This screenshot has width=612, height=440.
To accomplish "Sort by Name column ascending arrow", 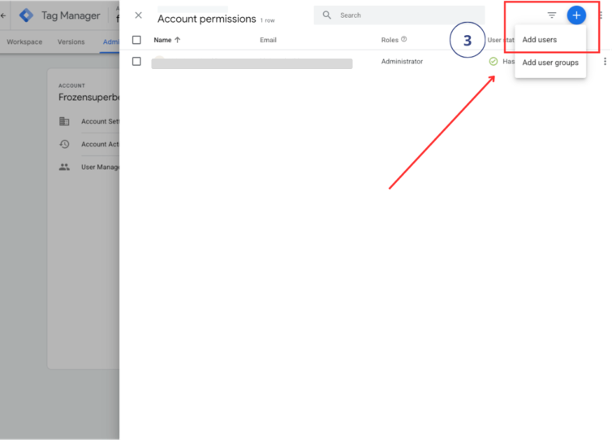I will [x=178, y=40].
